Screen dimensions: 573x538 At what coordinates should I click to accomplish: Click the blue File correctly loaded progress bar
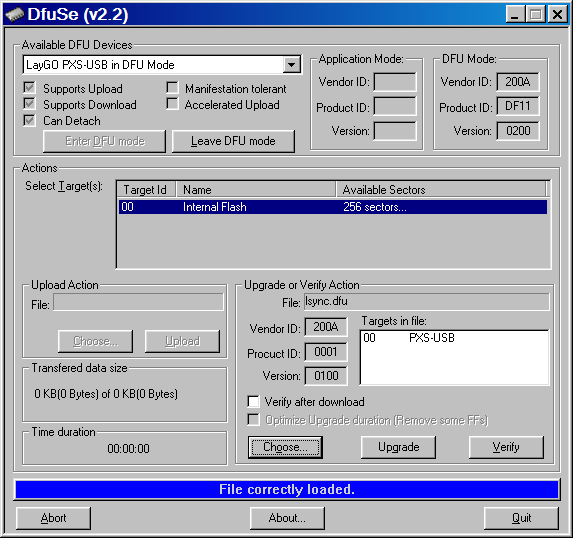[287, 489]
